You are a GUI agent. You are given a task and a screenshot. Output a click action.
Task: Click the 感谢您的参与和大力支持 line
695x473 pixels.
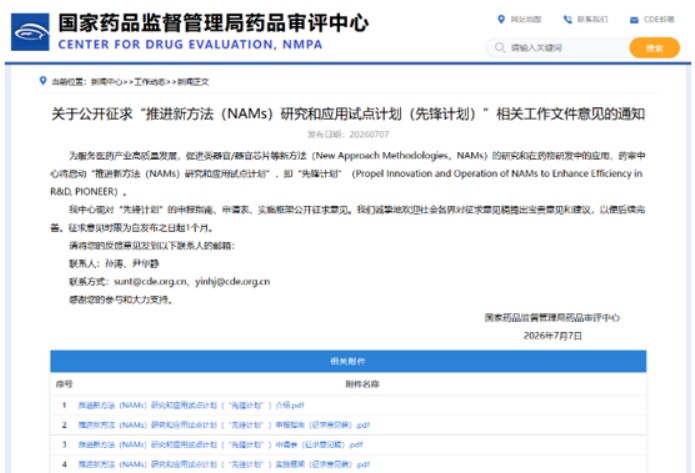121,300
